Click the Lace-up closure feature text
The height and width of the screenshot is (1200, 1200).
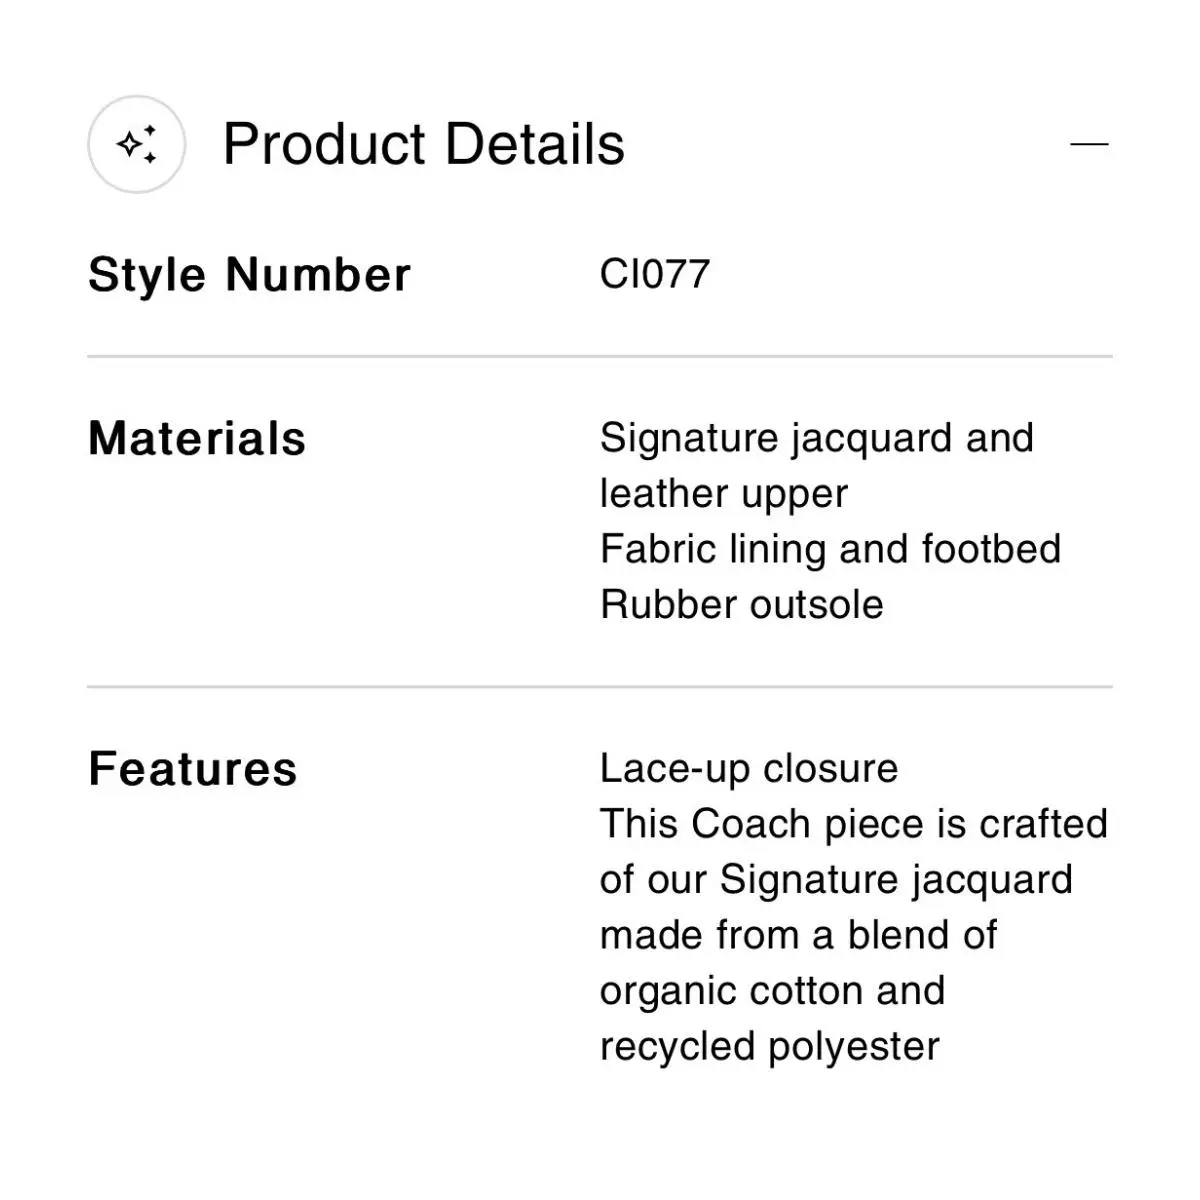tap(749, 768)
